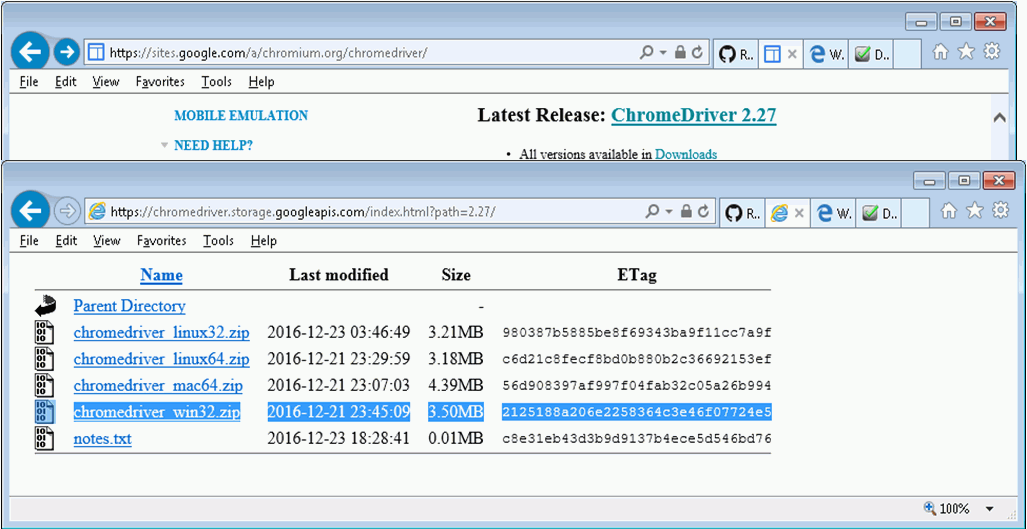Click Forward arrow in the sites.google.com window
The image size is (1027, 529).
click(65, 52)
